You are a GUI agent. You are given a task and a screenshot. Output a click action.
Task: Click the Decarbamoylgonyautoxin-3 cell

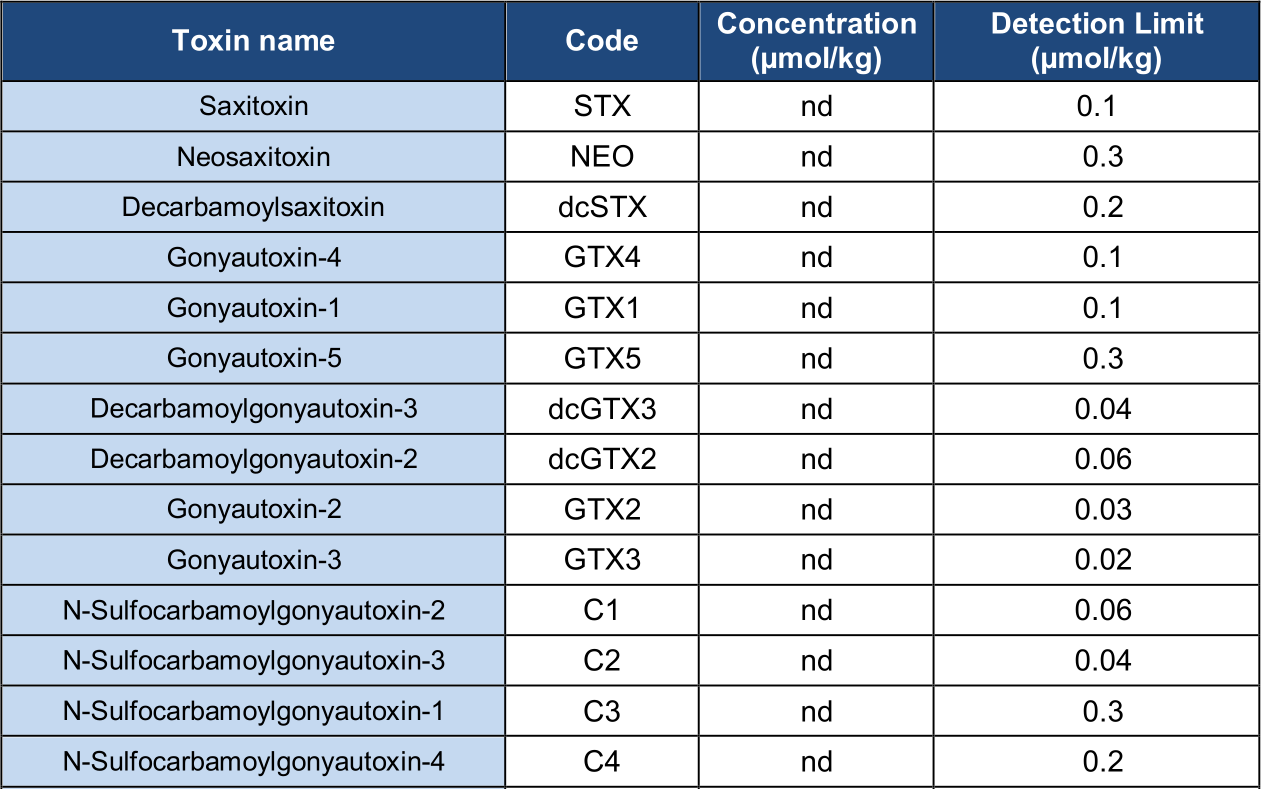click(x=253, y=409)
